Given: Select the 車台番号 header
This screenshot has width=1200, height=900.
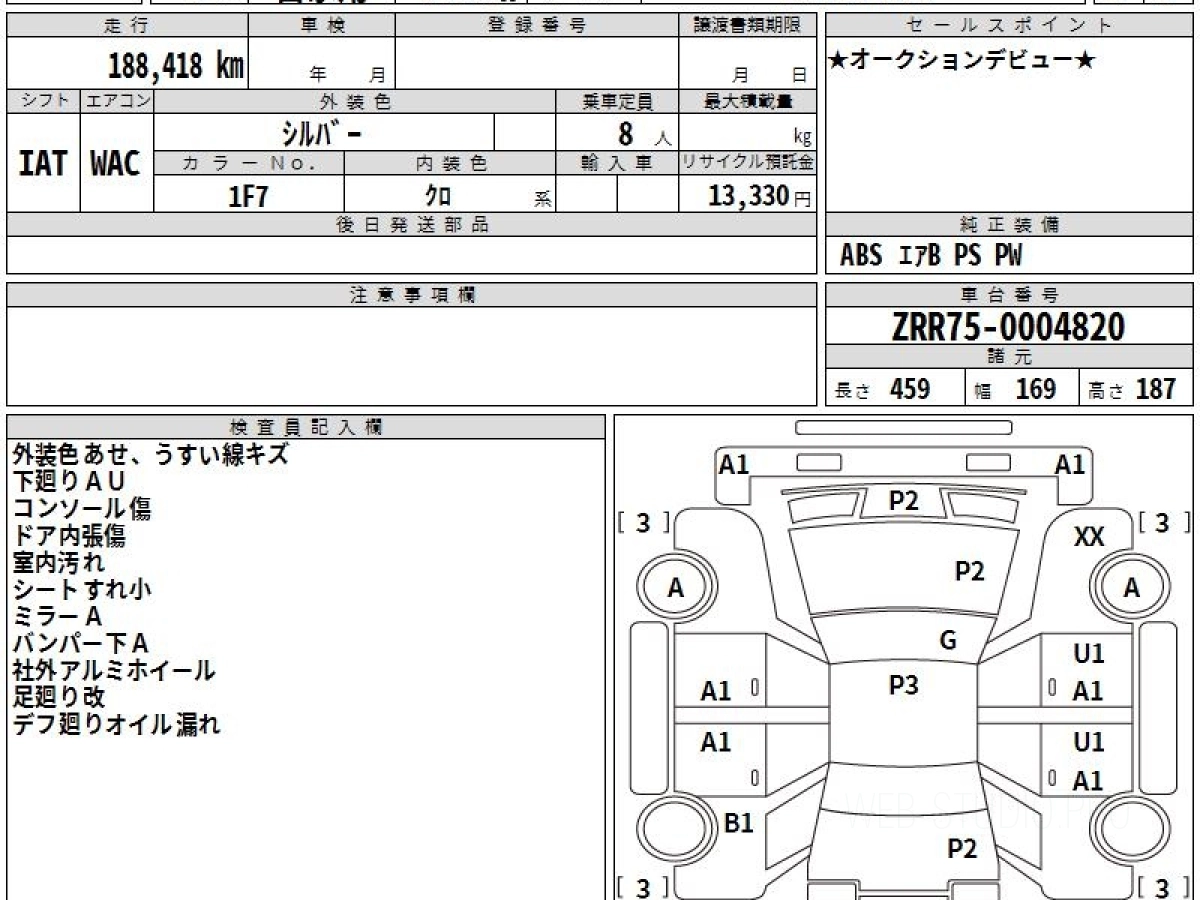Looking at the screenshot, I should (1010, 295).
